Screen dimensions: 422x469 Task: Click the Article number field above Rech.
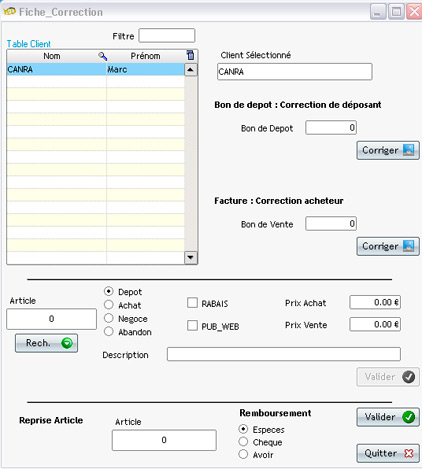52,319
